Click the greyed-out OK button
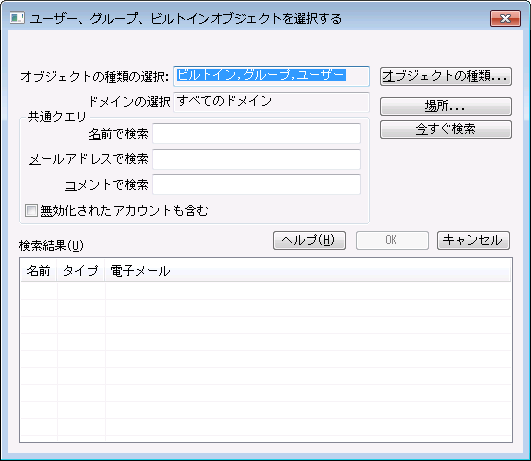This screenshot has height=461, width=531. coord(392,240)
